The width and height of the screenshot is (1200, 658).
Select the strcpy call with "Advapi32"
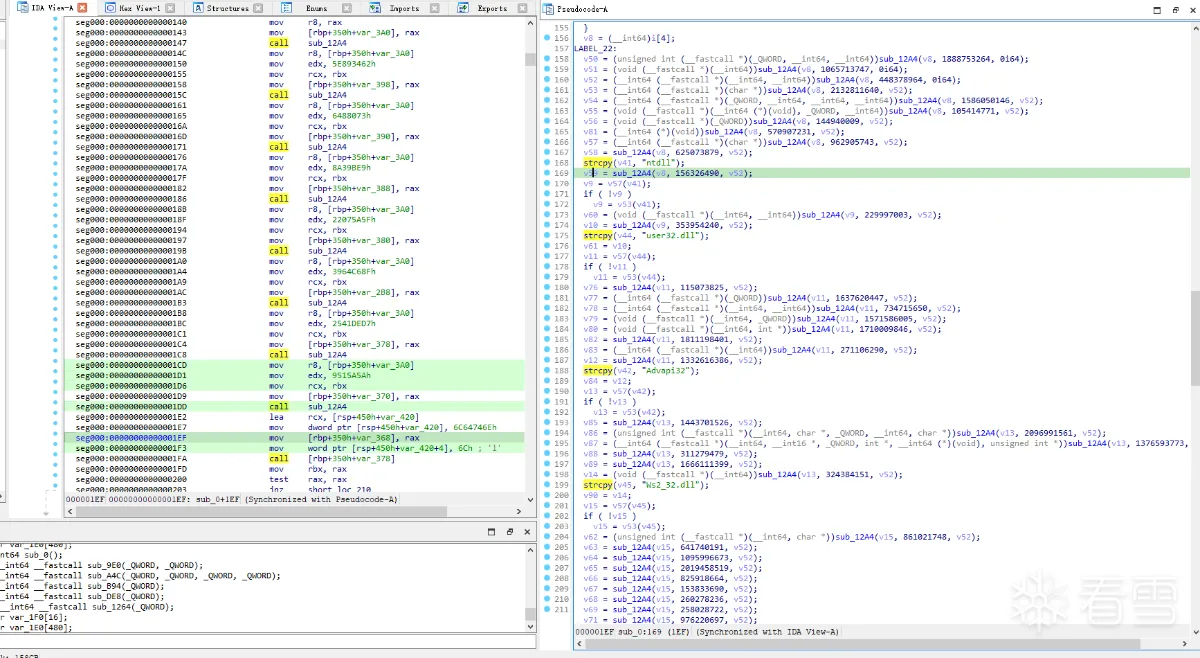coord(640,371)
